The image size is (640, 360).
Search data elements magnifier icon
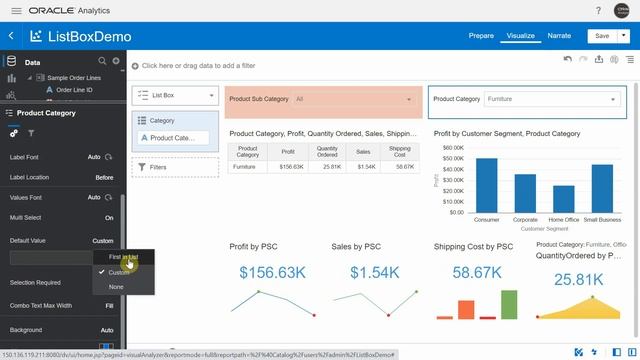(x=102, y=61)
